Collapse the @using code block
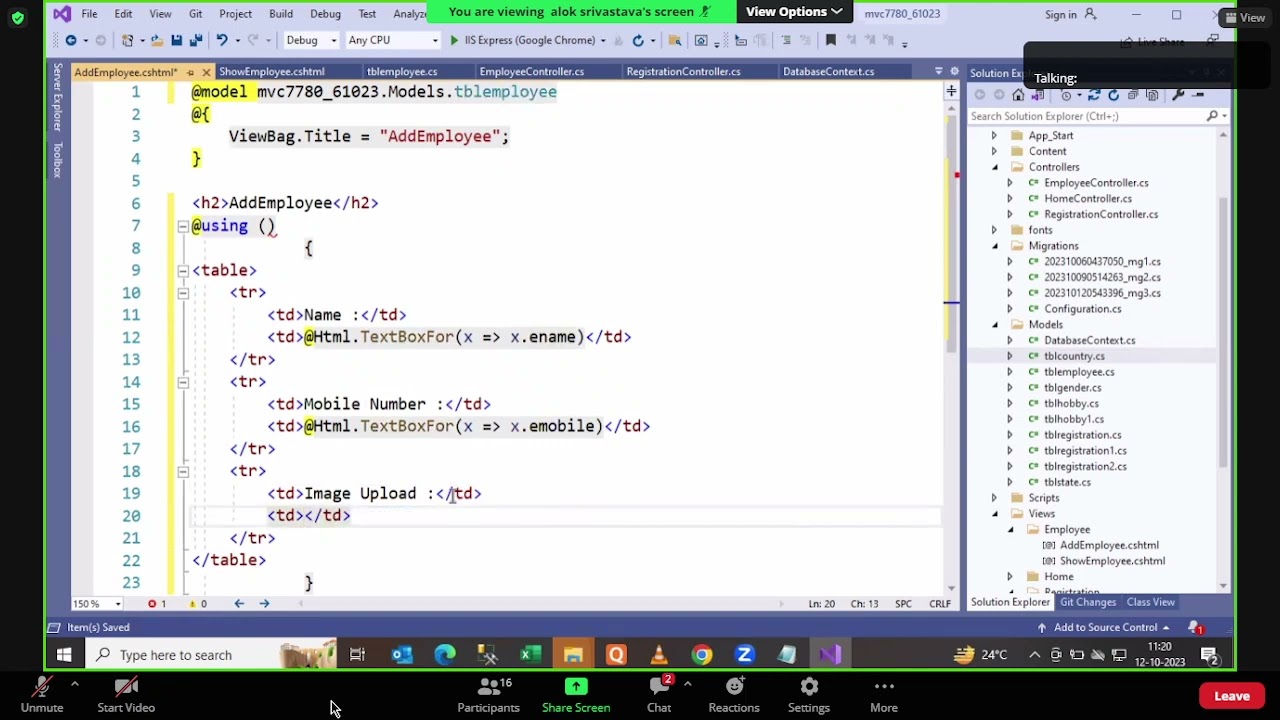Screen dimensions: 1280x720 tap(183, 226)
